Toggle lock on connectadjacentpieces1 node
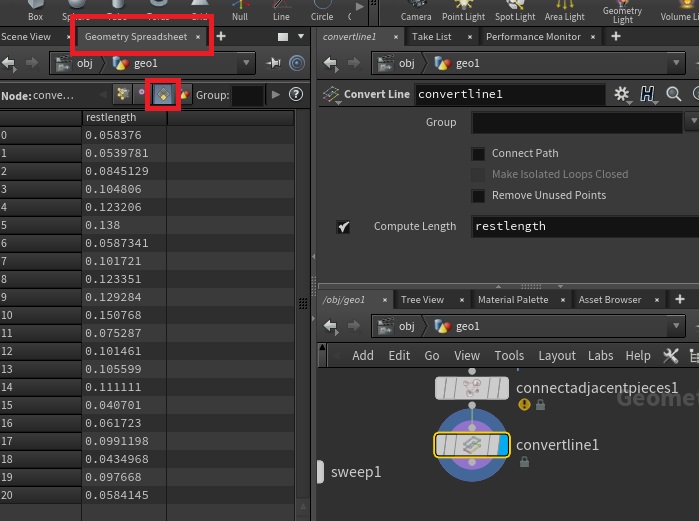 pyautogui.click(x=540, y=405)
